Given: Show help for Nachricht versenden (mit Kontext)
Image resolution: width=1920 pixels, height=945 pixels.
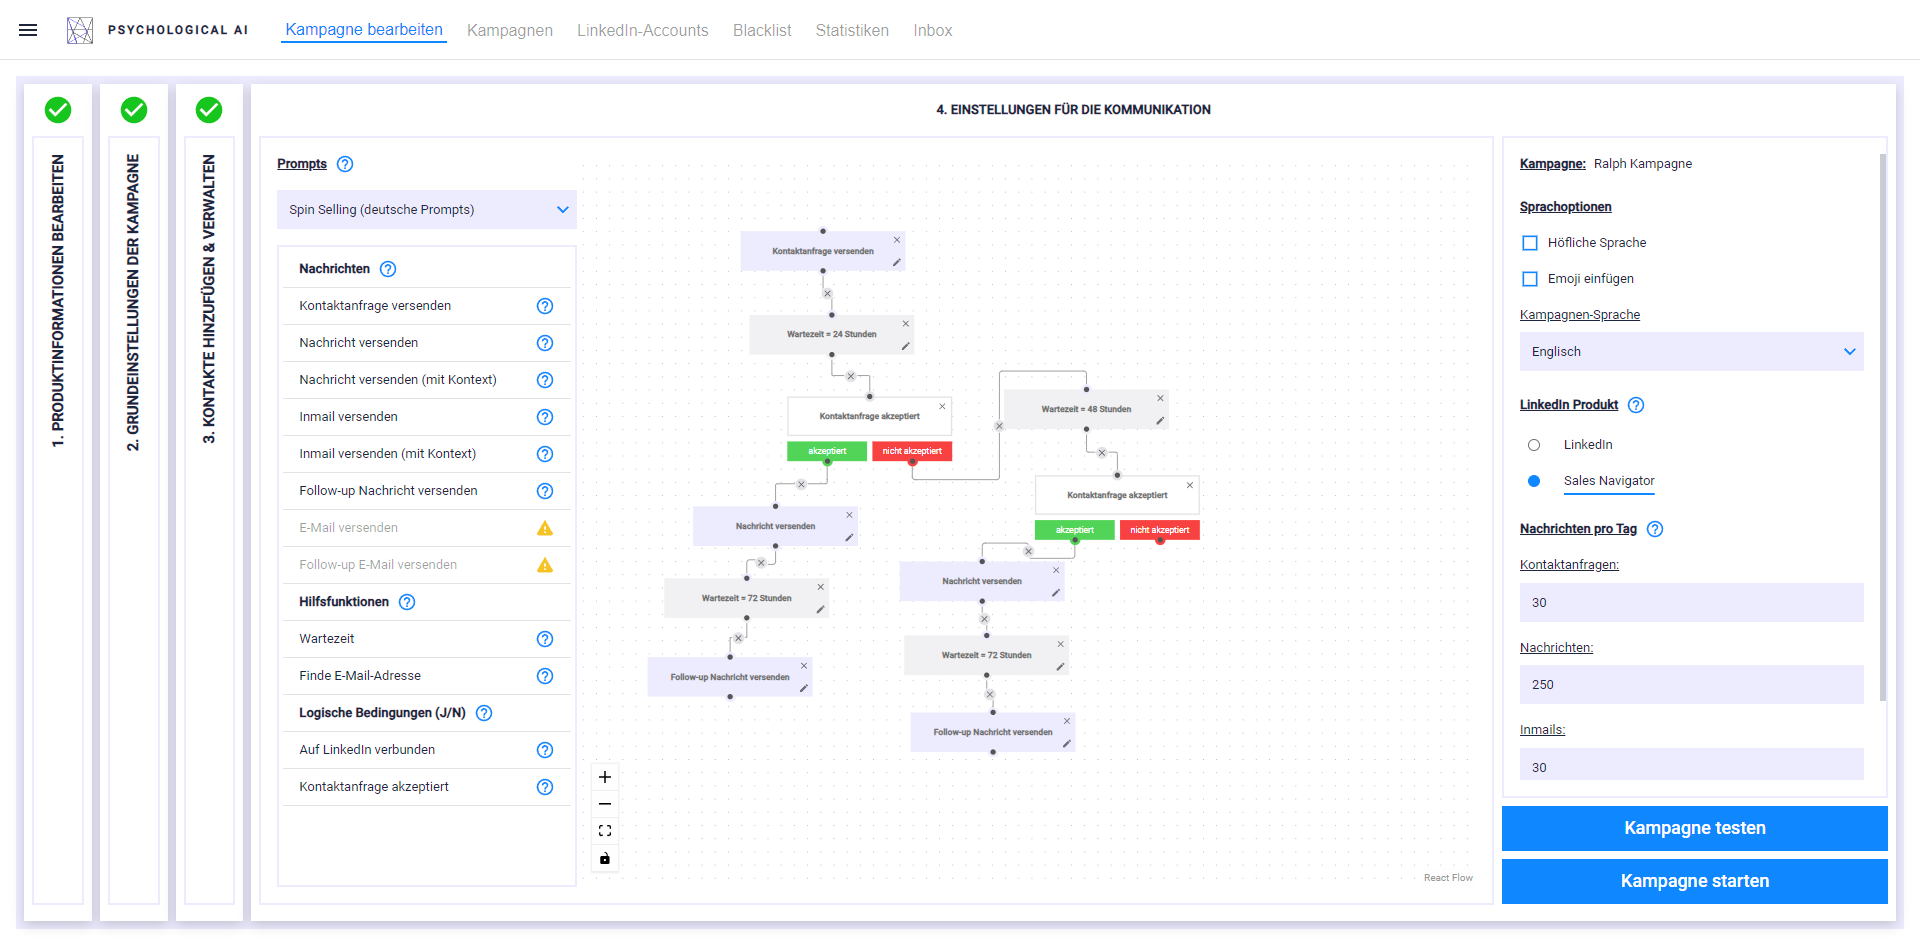Looking at the screenshot, I should [545, 380].
